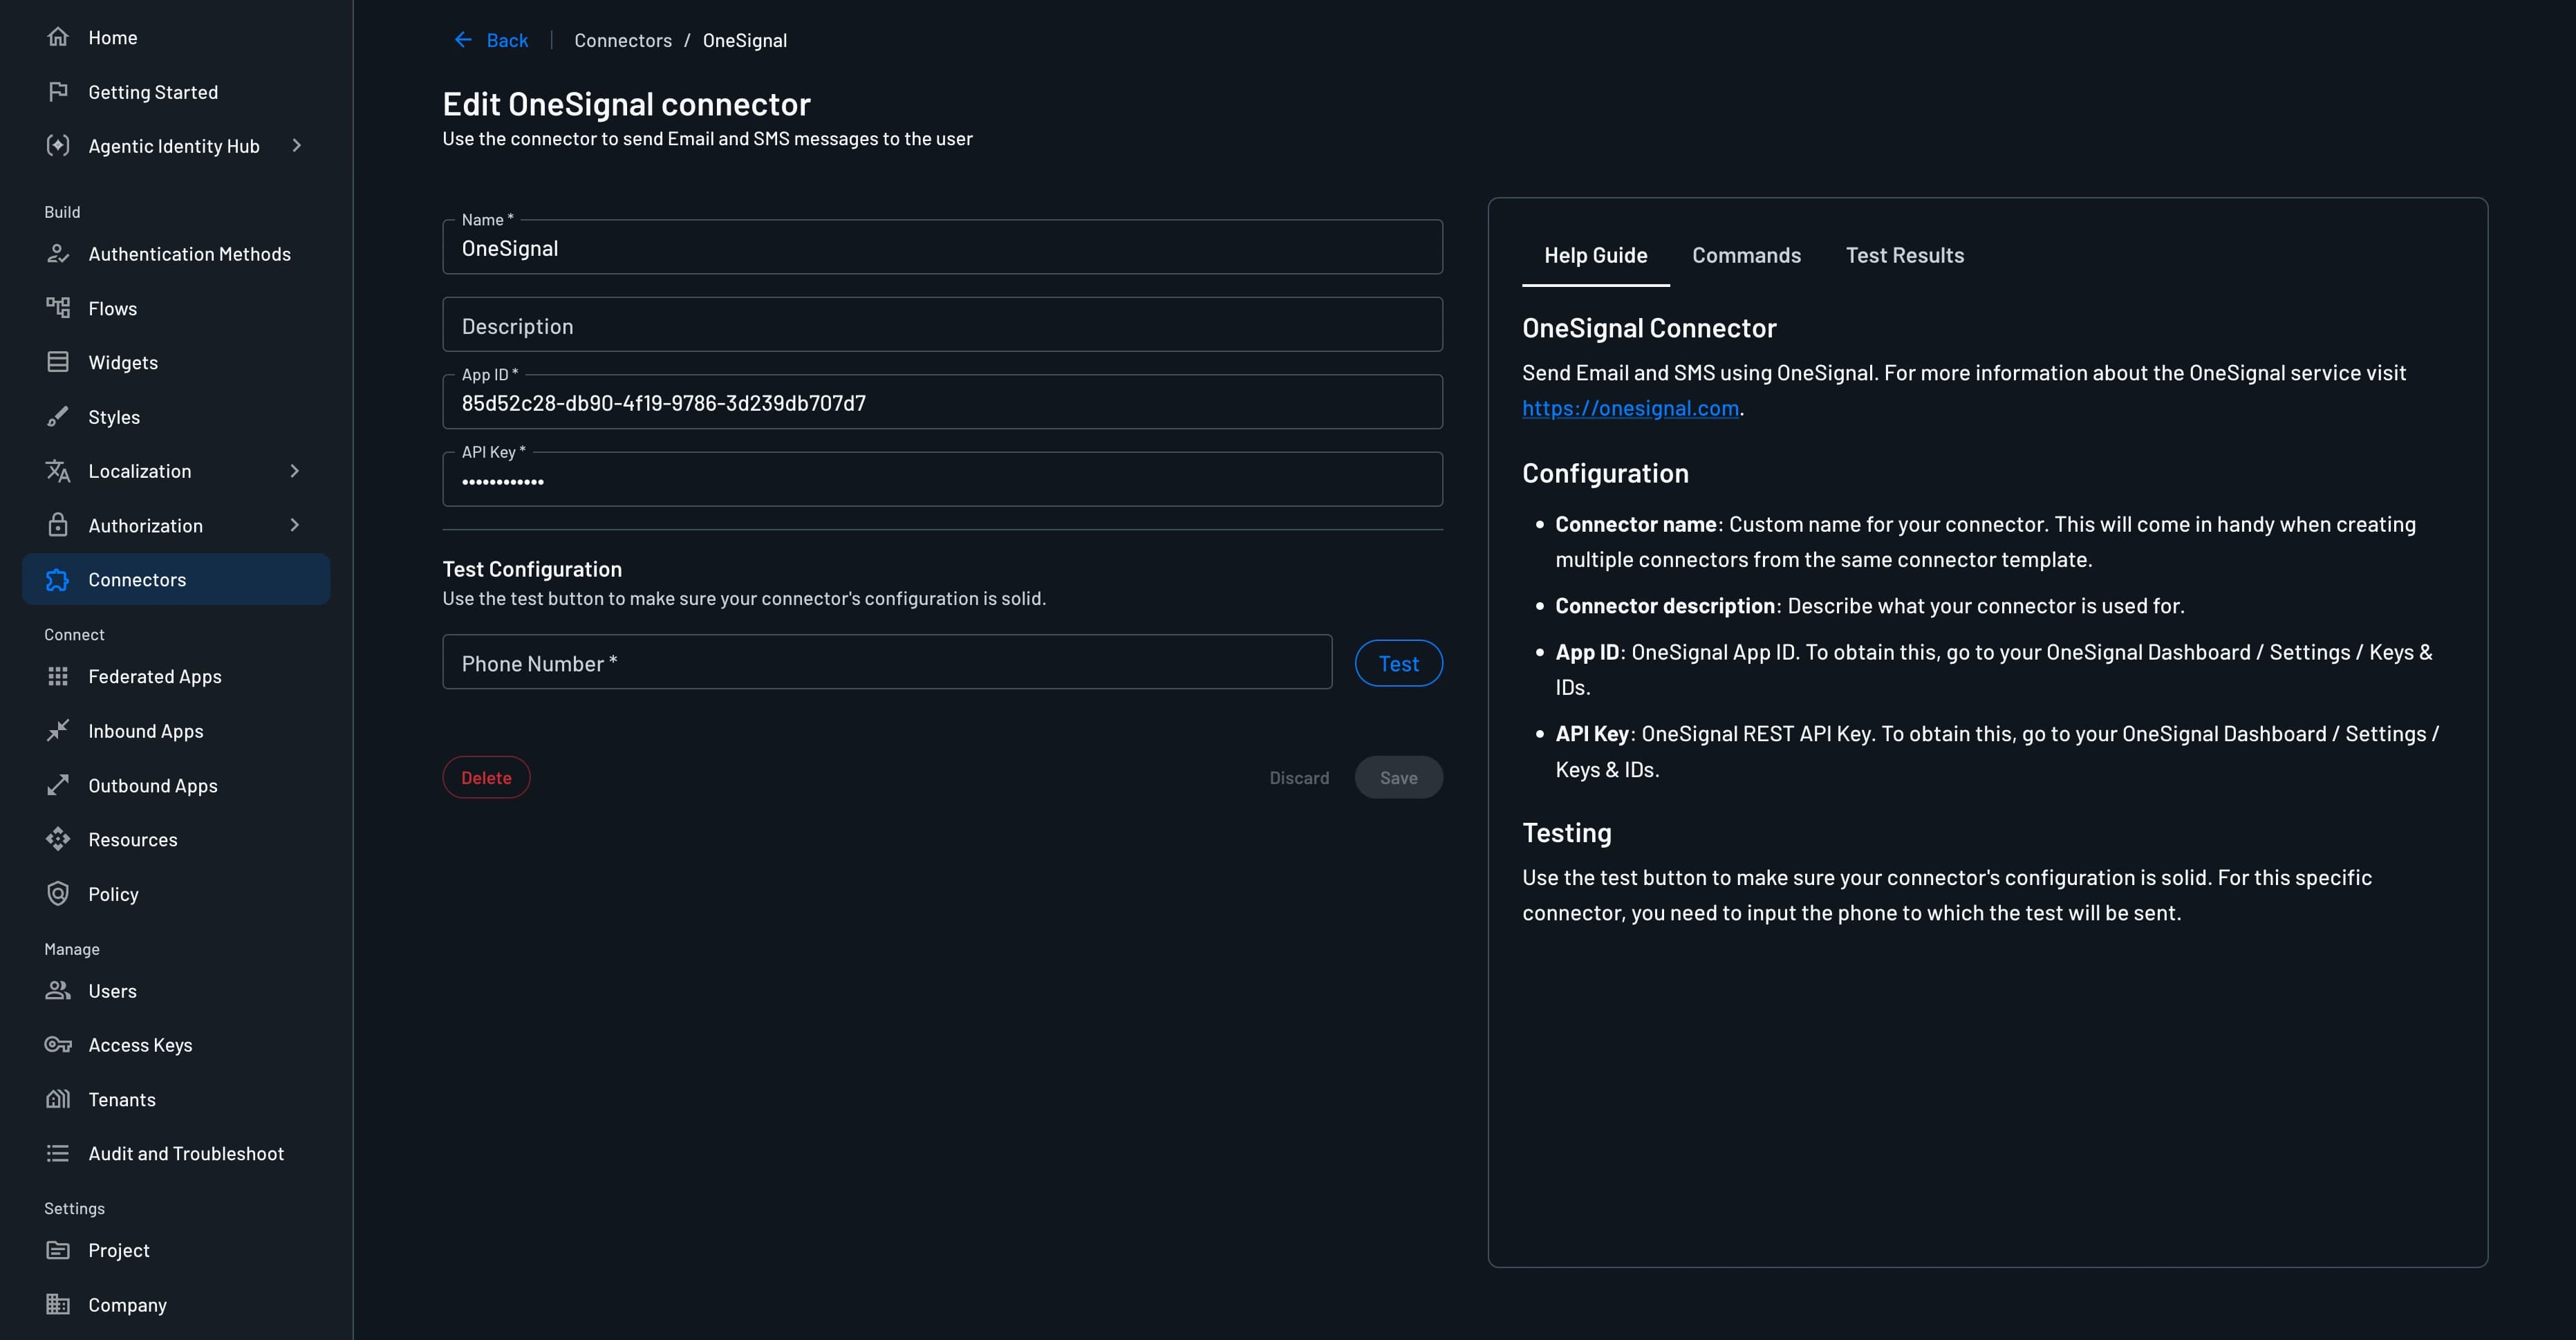Click the Connectors puzzle icon
Image resolution: width=2576 pixels, height=1340 pixels.
click(58, 580)
